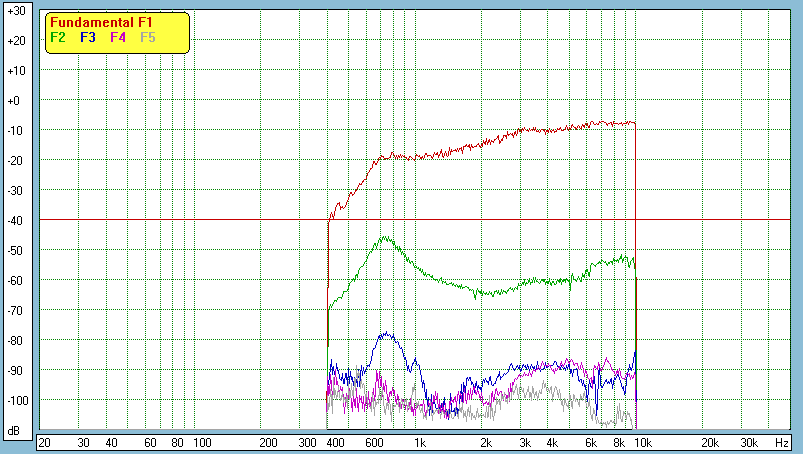Viewport: 803px width, 454px height.
Task: Click the magenta F4 legend label
Action: click(x=118, y=37)
